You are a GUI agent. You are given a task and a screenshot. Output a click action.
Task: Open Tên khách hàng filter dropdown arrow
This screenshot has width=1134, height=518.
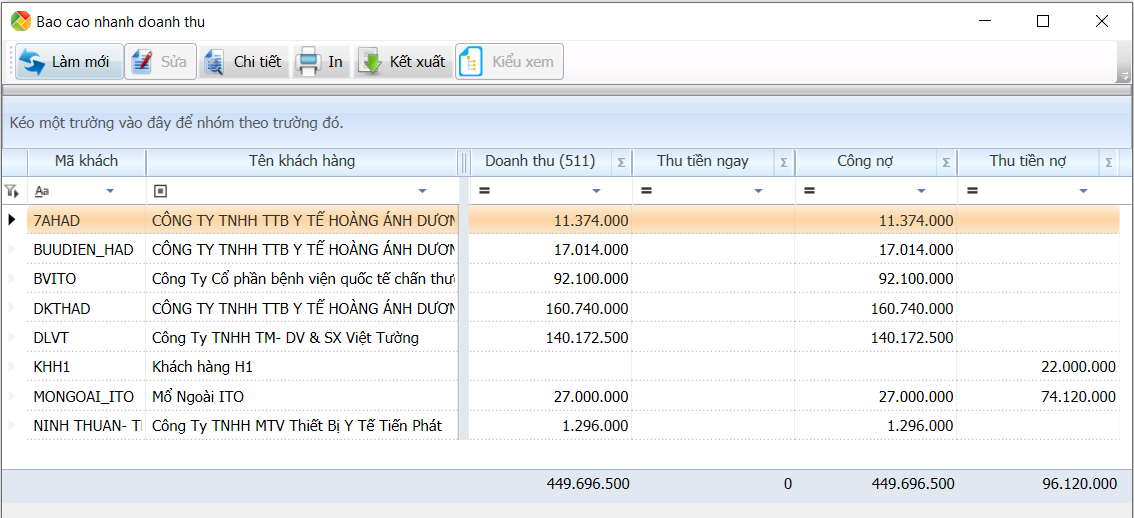(422, 191)
